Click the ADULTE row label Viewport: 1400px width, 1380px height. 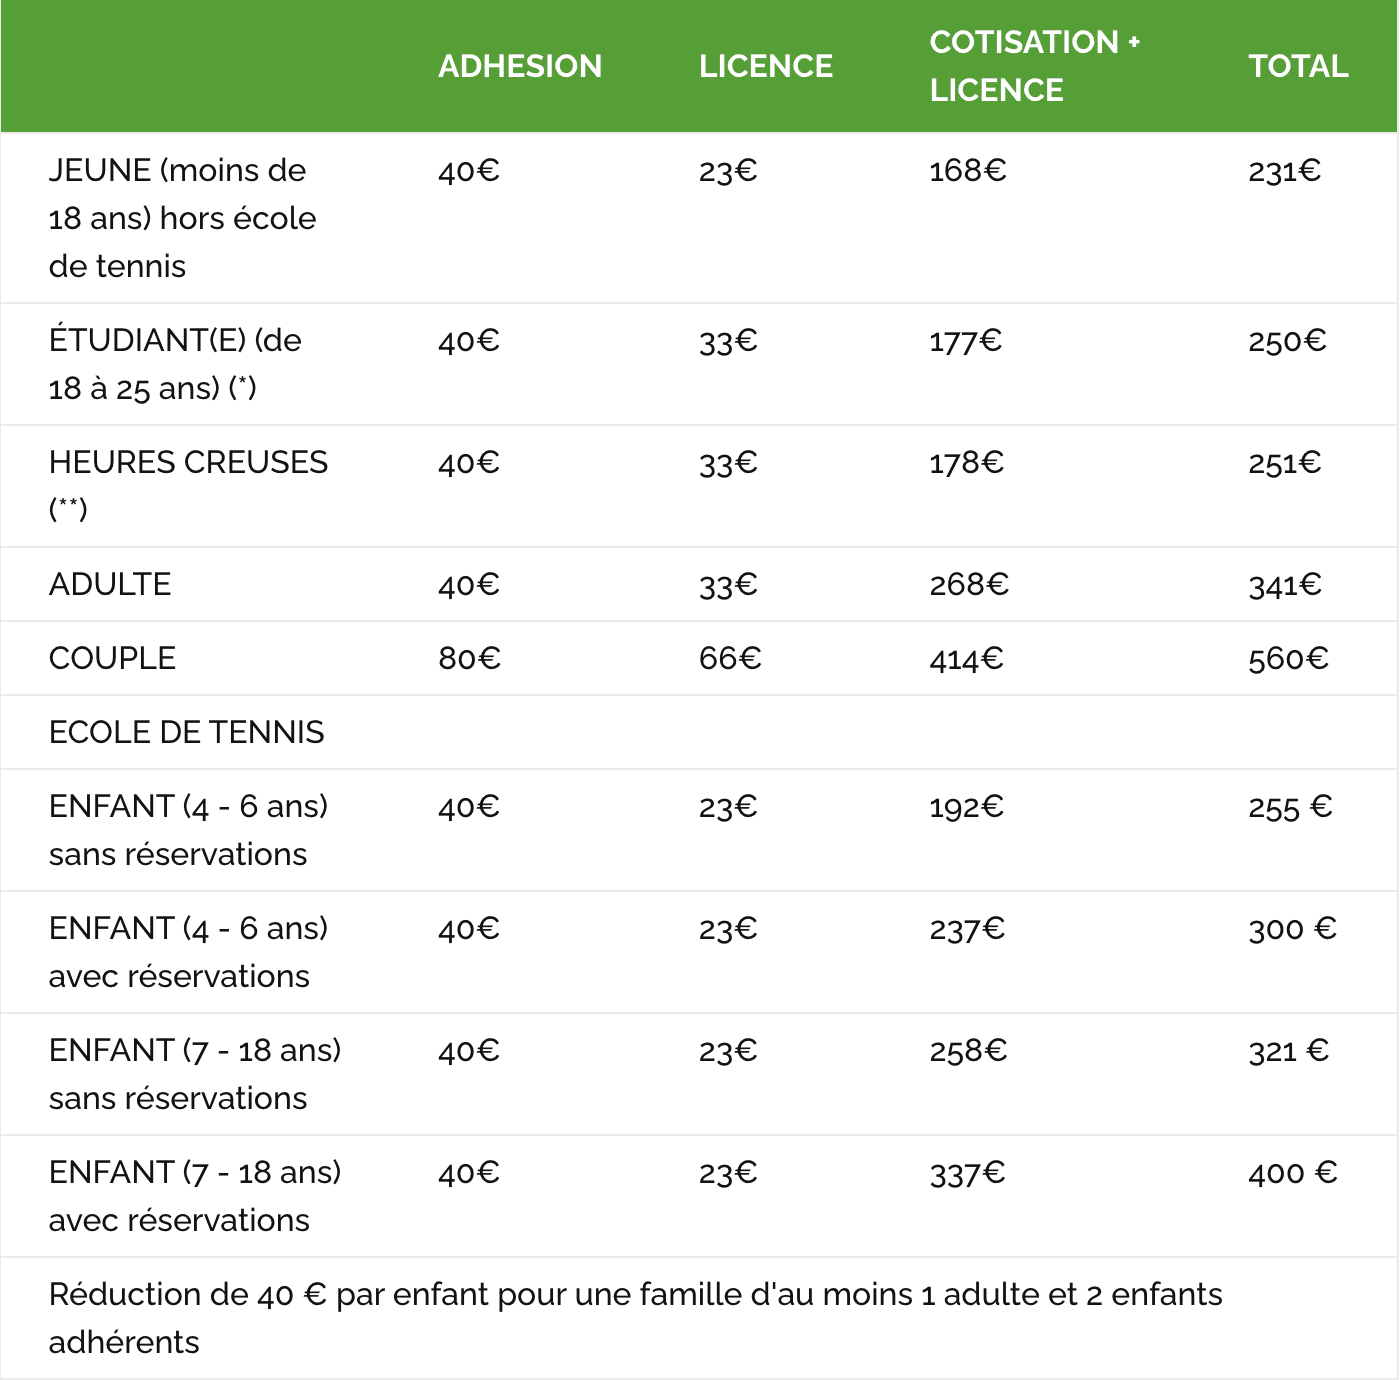[110, 584]
